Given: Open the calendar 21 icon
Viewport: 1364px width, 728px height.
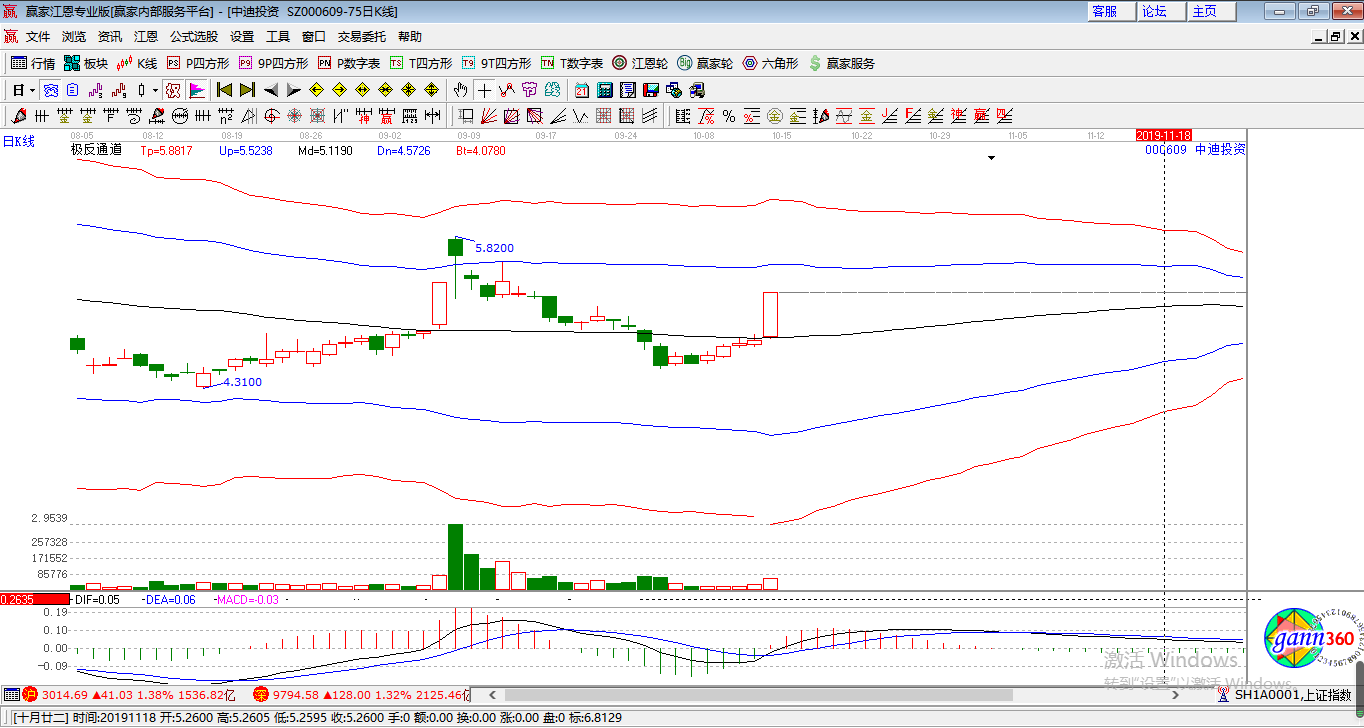Looking at the screenshot, I should click(x=582, y=90).
